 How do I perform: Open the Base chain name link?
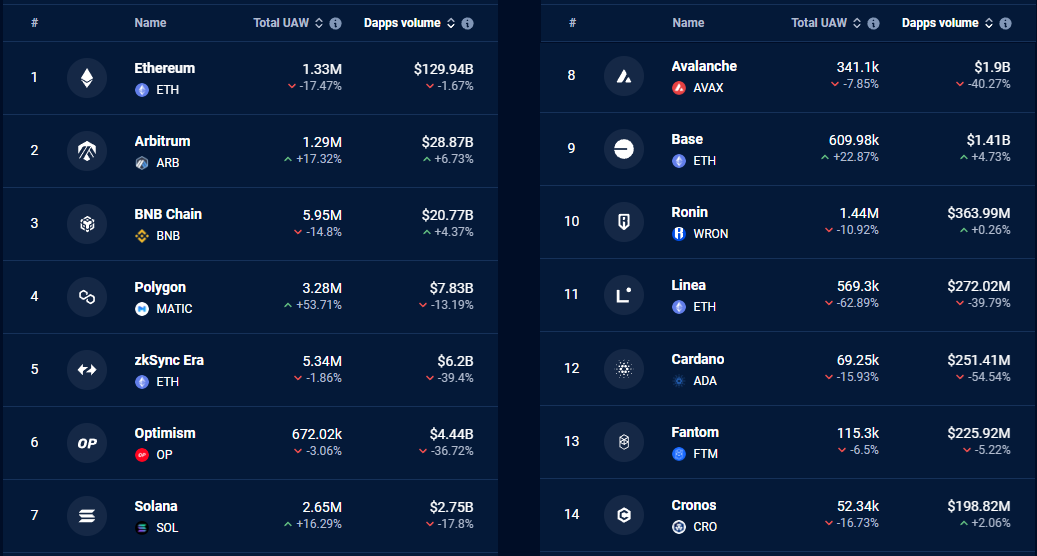pyautogui.click(x=687, y=139)
